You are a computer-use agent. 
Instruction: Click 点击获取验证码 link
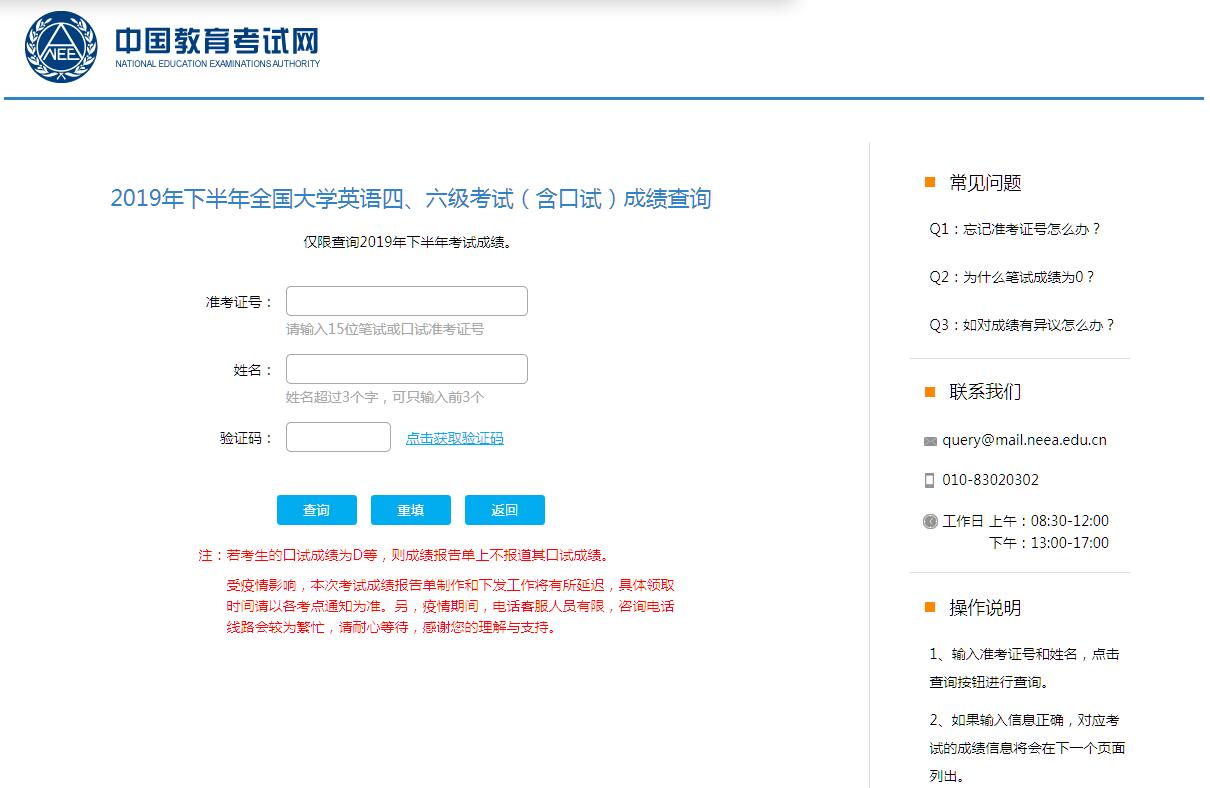pos(454,438)
